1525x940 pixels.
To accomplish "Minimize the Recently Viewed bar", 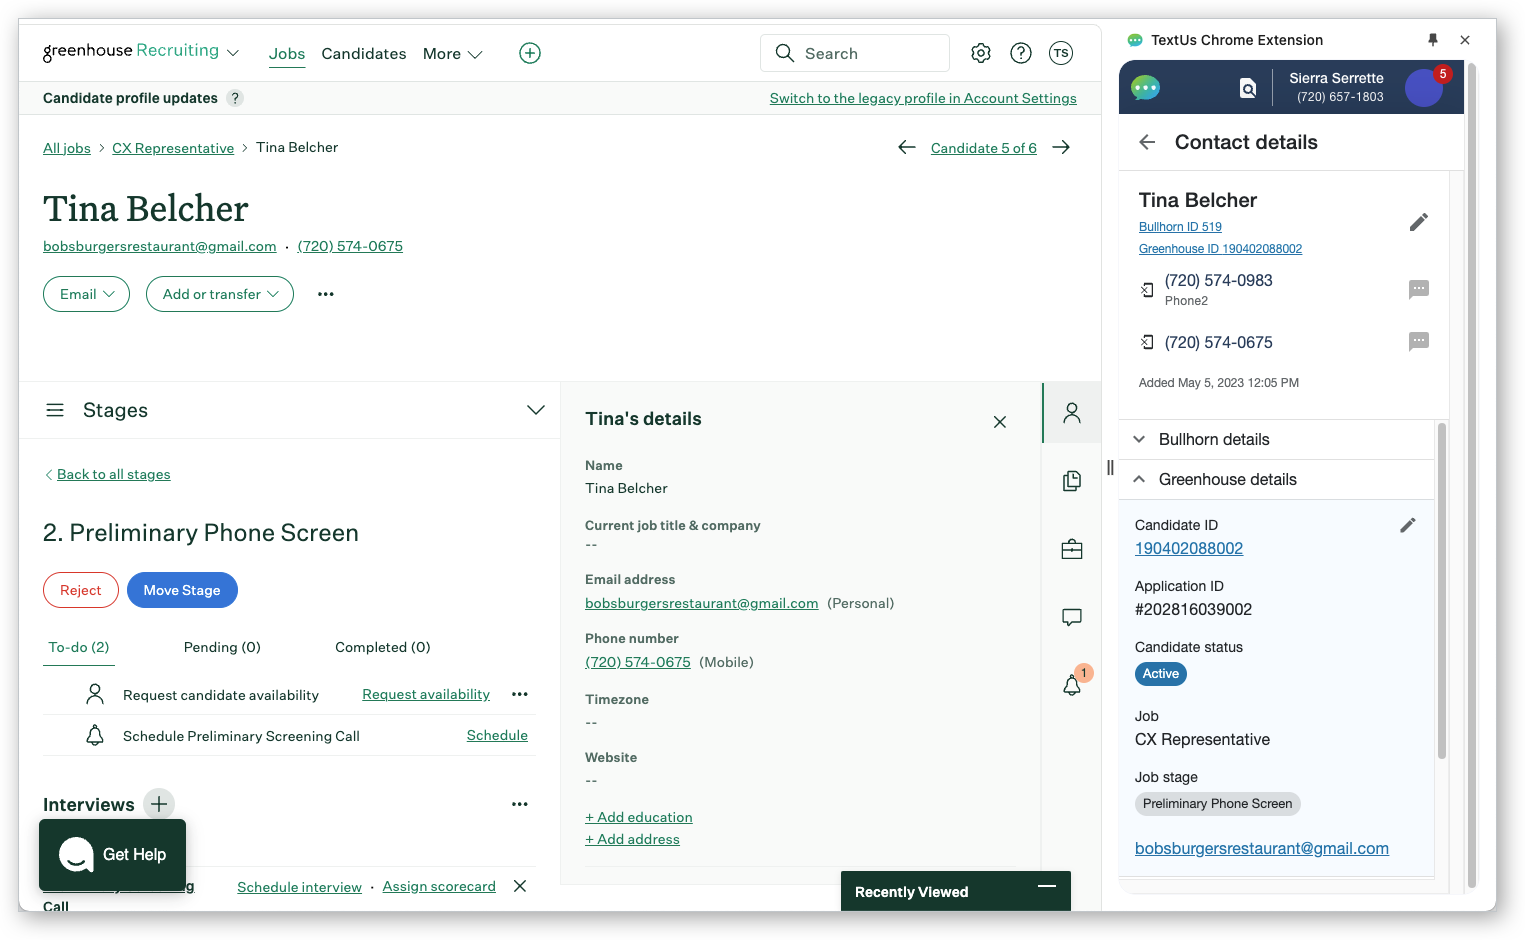I will point(1047,887).
